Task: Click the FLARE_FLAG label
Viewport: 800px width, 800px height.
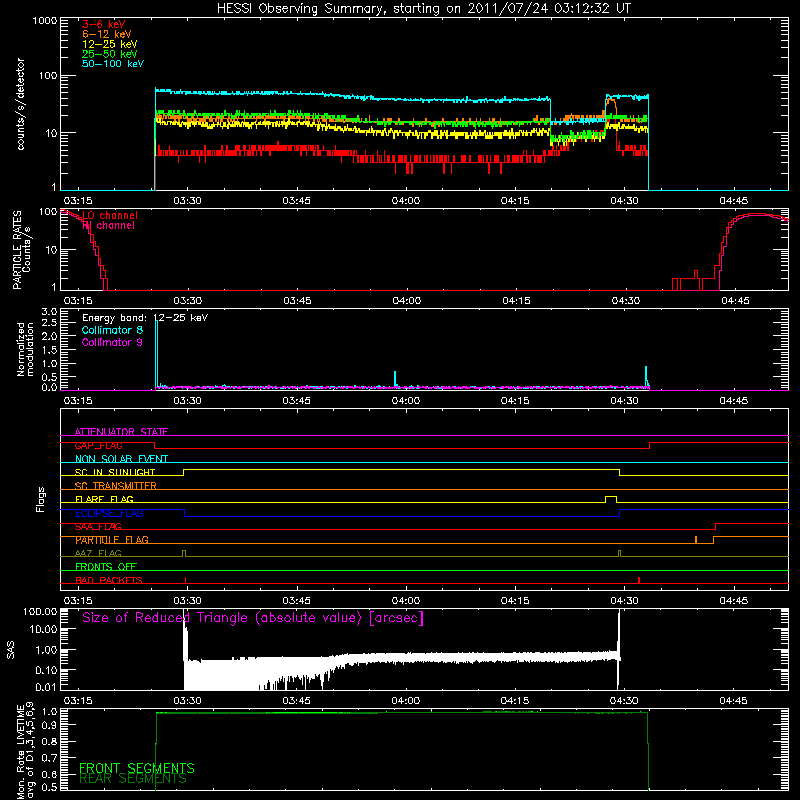Action: 104,499
